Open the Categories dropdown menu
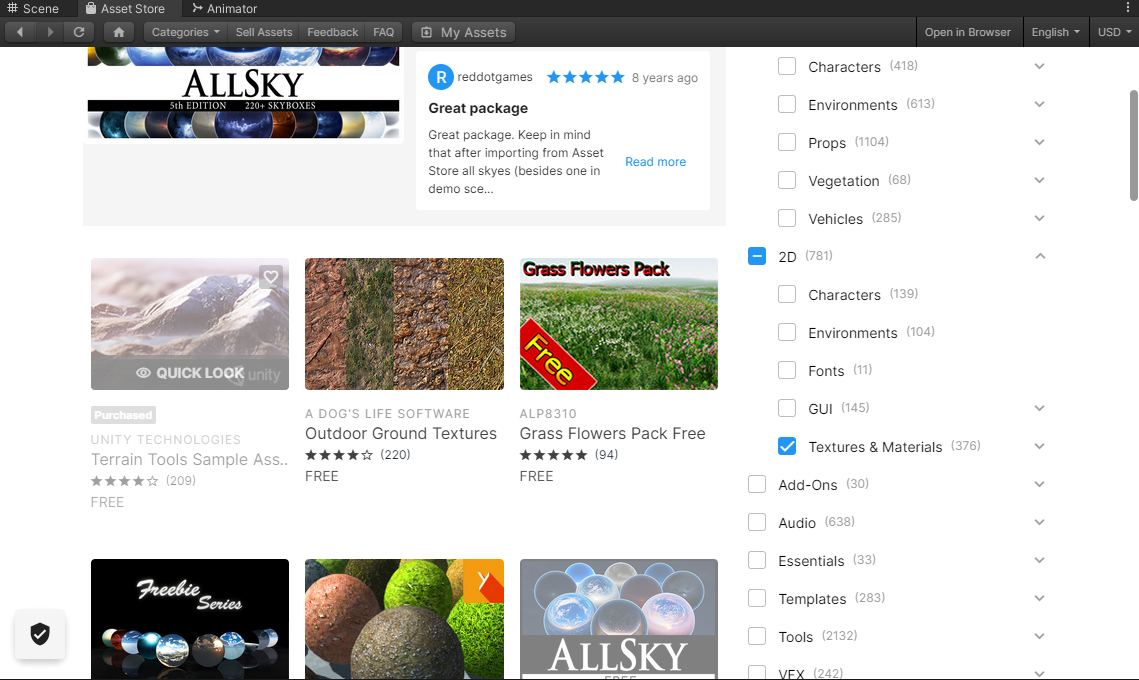 185,32
